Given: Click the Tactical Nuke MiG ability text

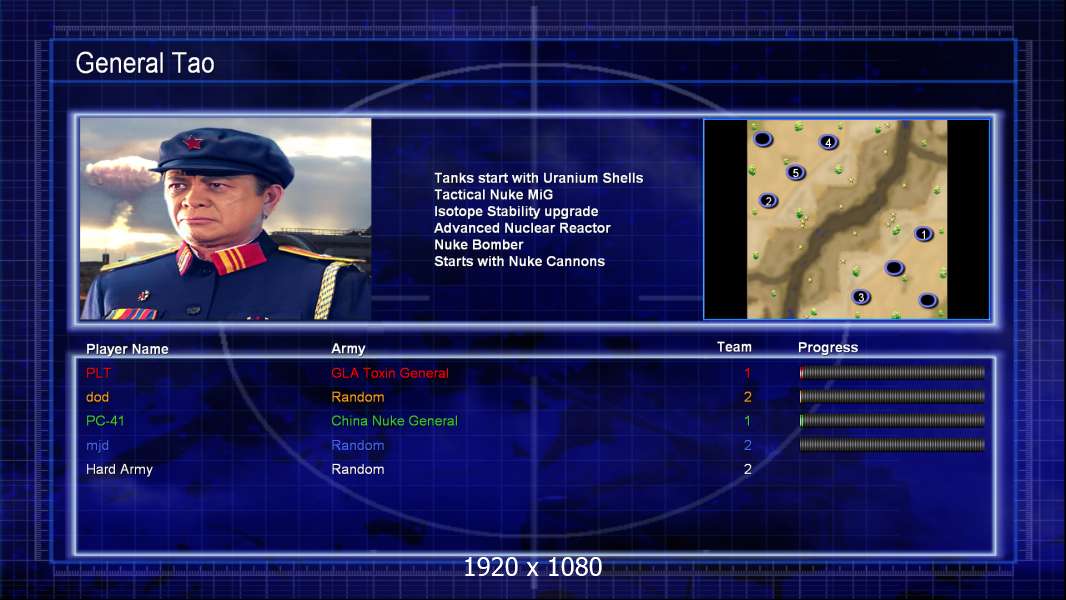Looking at the screenshot, I should click(x=494, y=194).
